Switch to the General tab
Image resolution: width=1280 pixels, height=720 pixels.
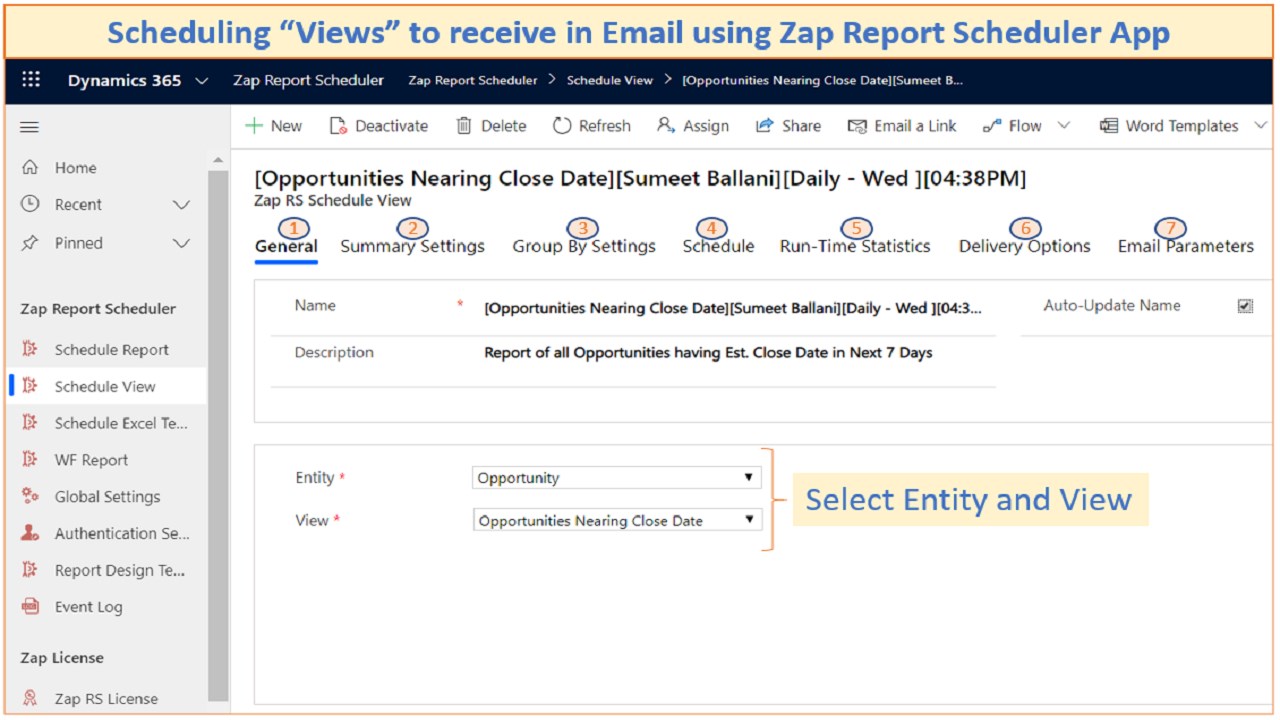tap(286, 246)
